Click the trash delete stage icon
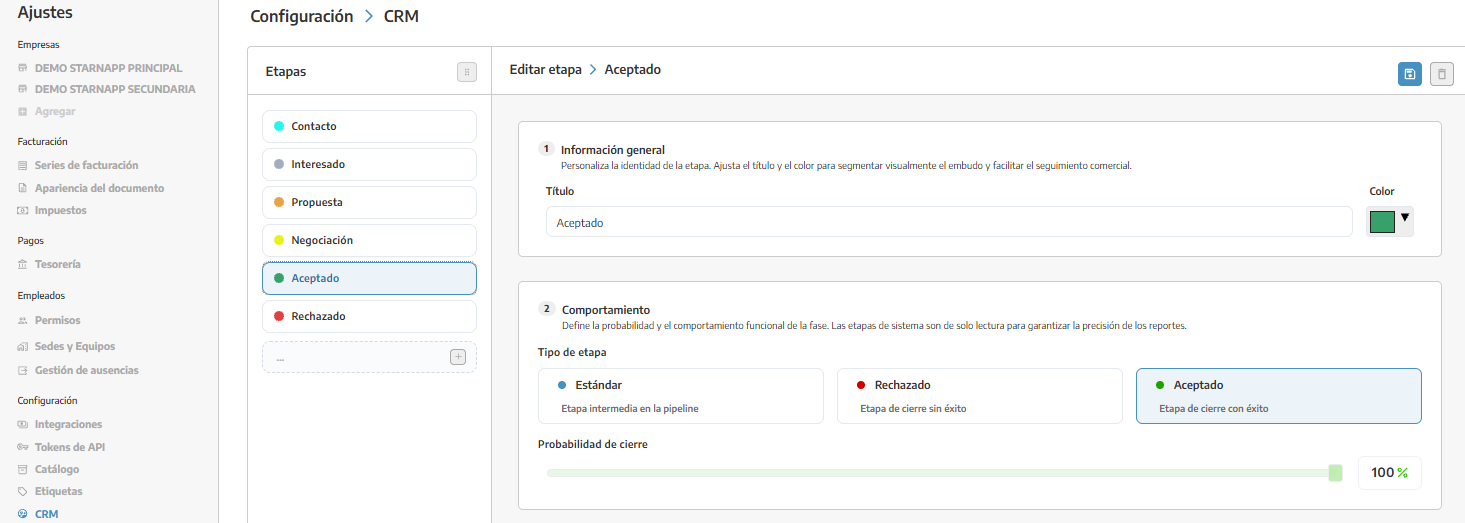This screenshot has width=1465, height=523. (x=1442, y=74)
